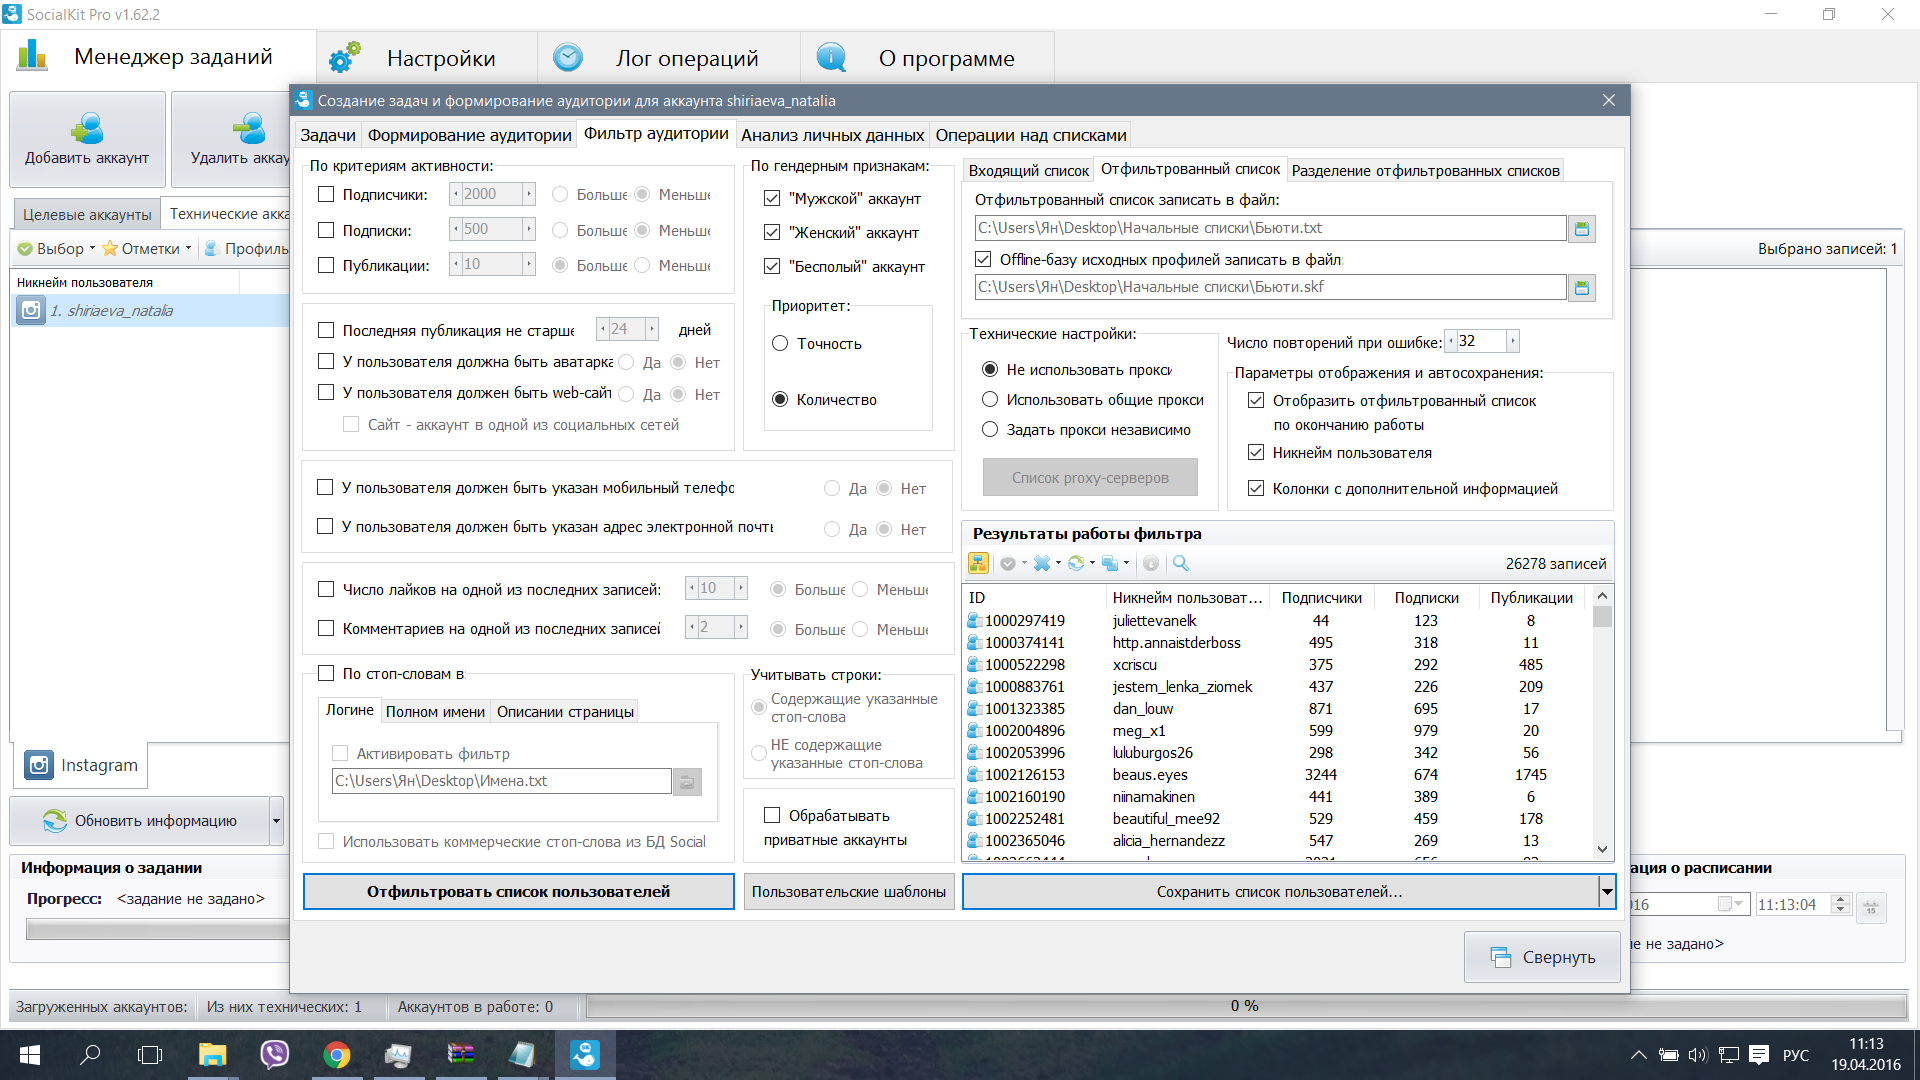Click save icon beside Бьюти.txt file path
Image resolution: width=1920 pixels, height=1080 pixels.
(1582, 229)
